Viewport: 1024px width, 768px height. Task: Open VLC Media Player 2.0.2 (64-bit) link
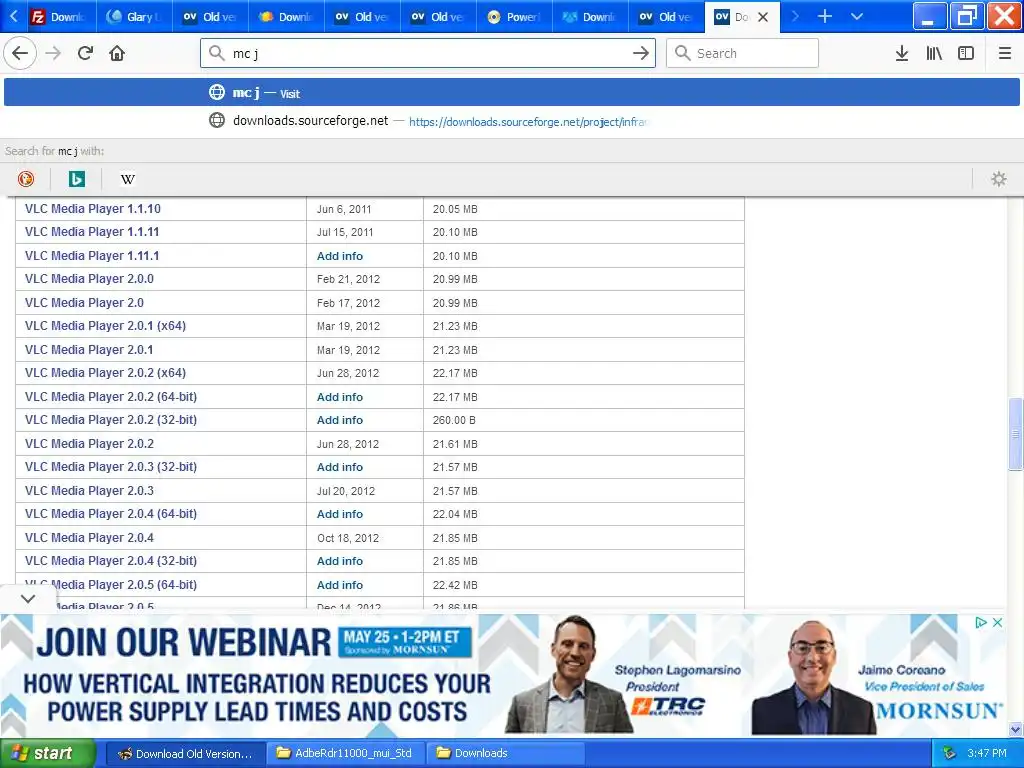coord(111,396)
